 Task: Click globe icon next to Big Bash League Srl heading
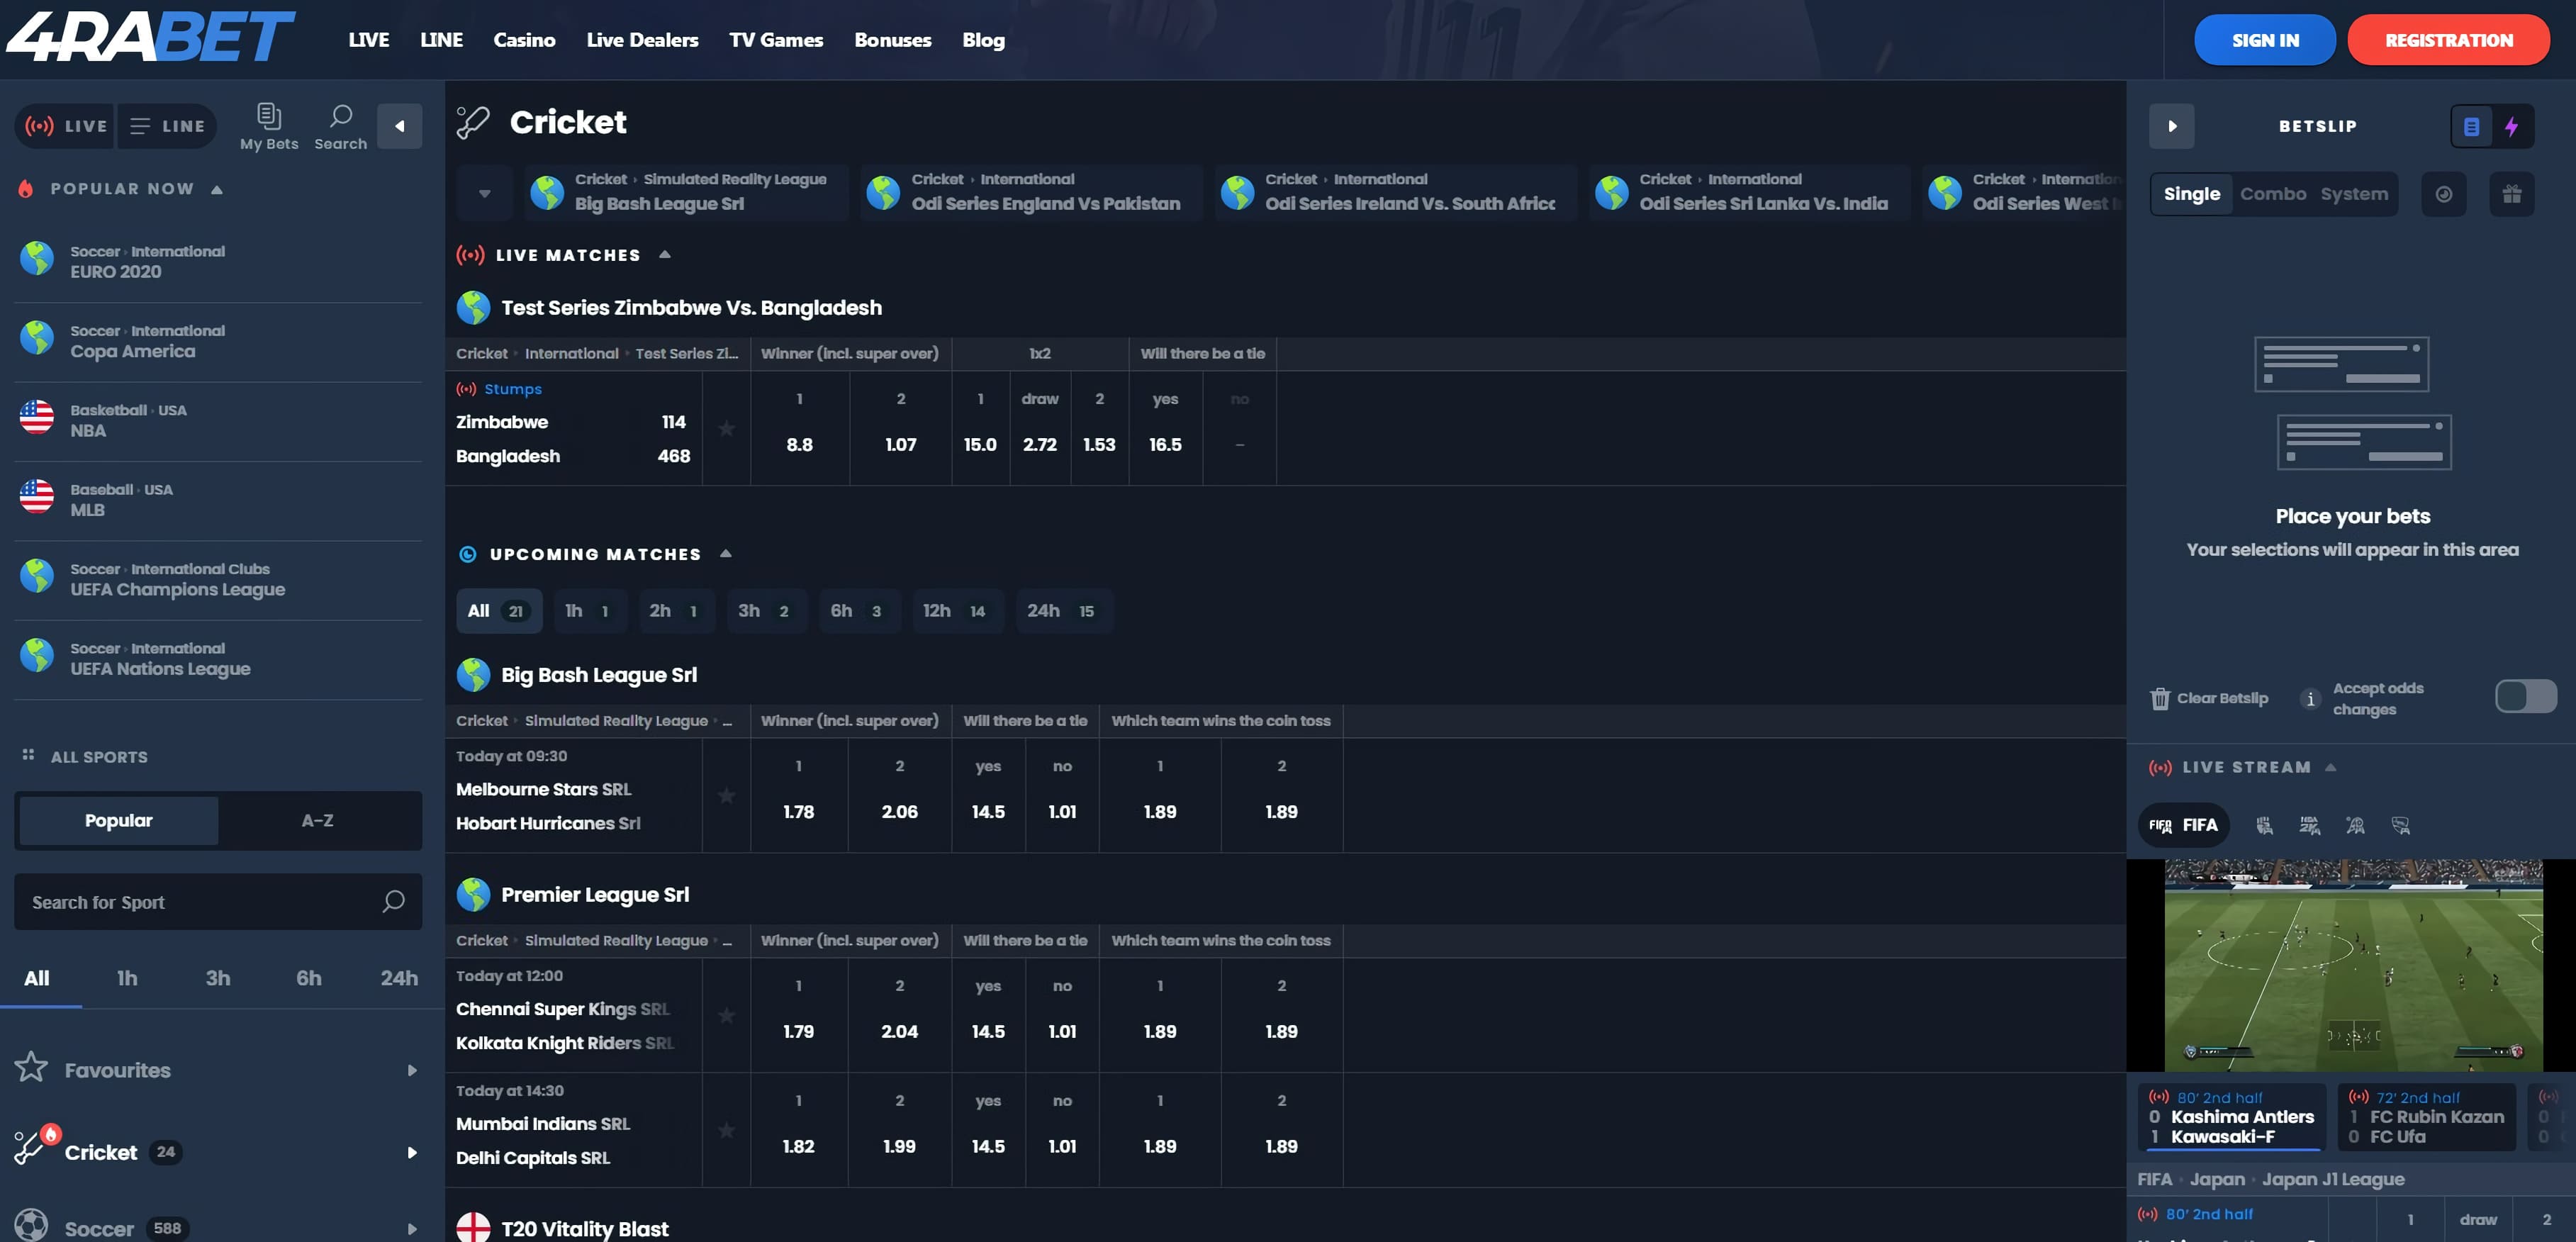pyautogui.click(x=473, y=675)
